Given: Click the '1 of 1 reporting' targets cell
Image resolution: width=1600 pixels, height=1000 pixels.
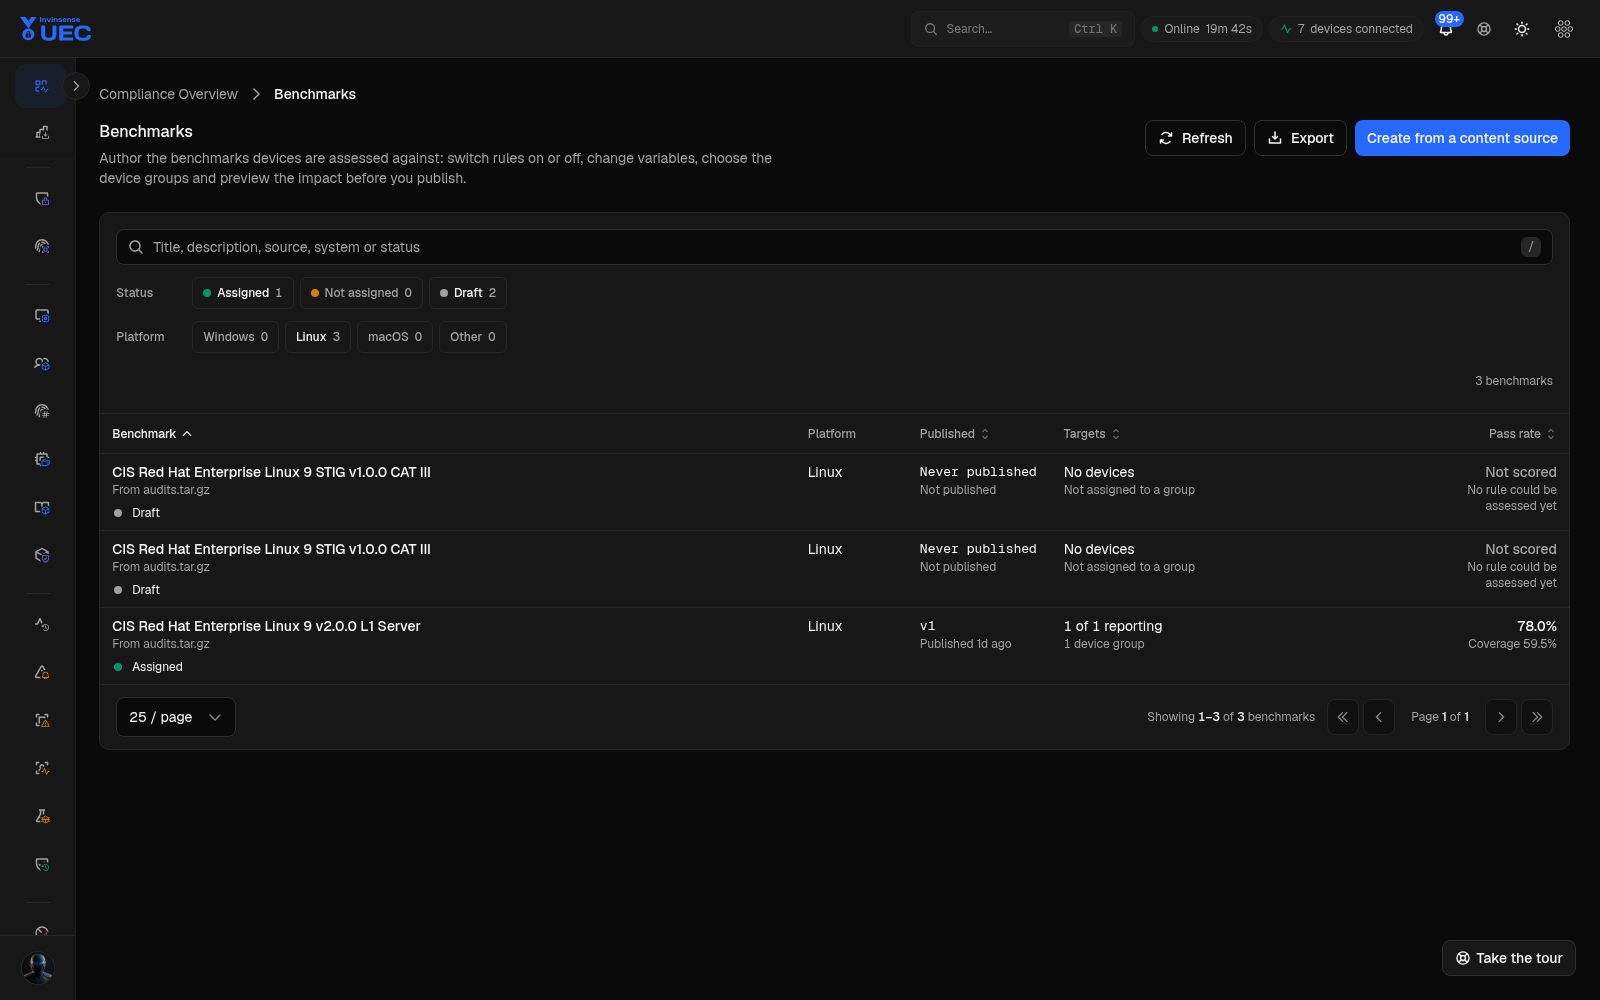Looking at the screenshot, I should tap(1113, 626).
